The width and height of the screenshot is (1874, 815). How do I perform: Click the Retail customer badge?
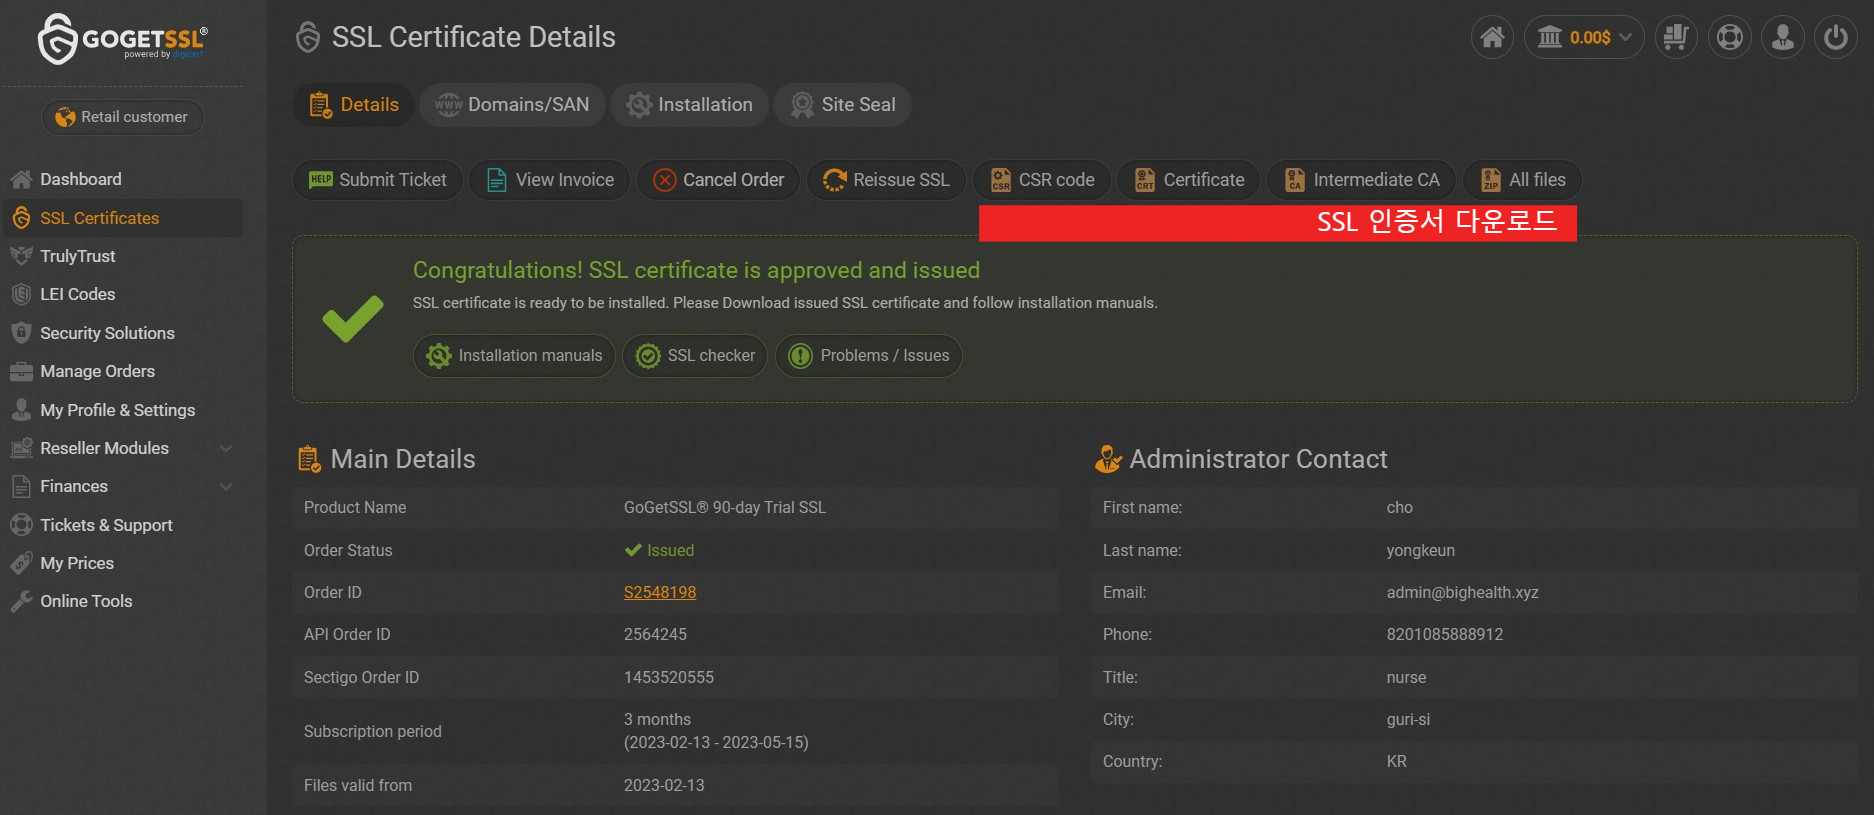coord(122,117)
